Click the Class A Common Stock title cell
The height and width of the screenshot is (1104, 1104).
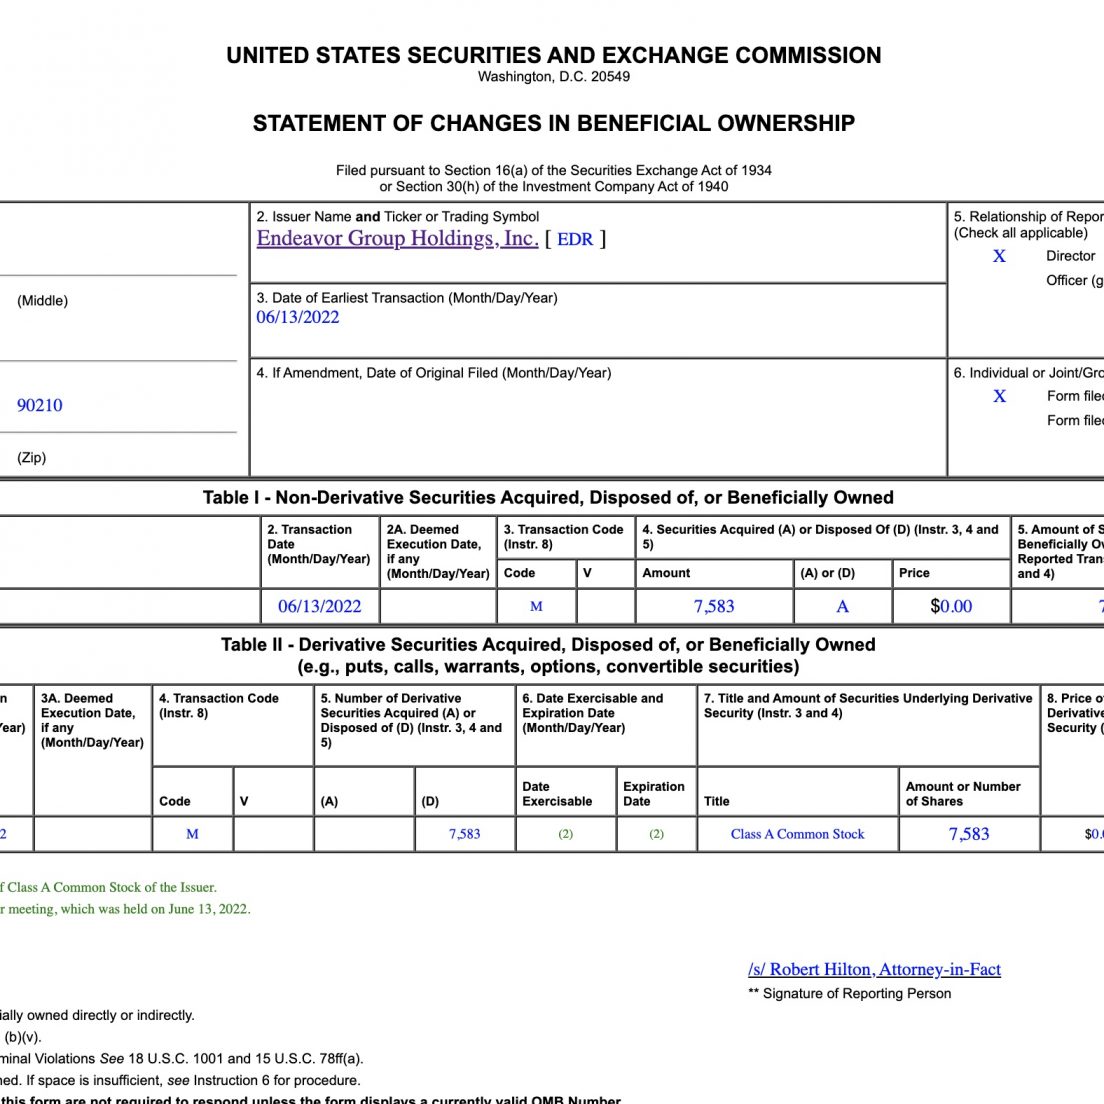tap(797, 834)
